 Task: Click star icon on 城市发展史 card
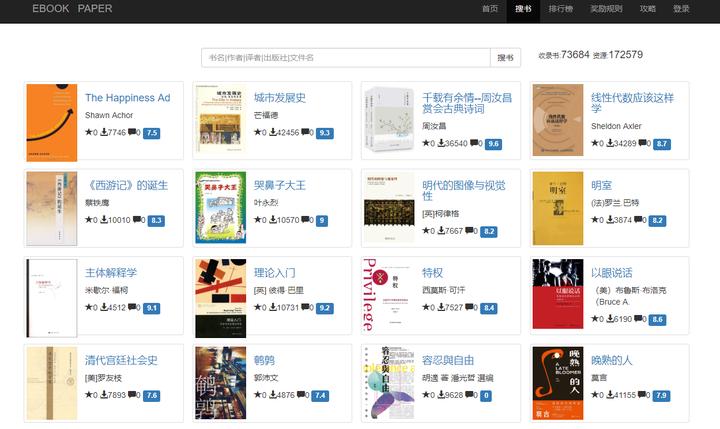pyautogui.click(x=257, y=132)
